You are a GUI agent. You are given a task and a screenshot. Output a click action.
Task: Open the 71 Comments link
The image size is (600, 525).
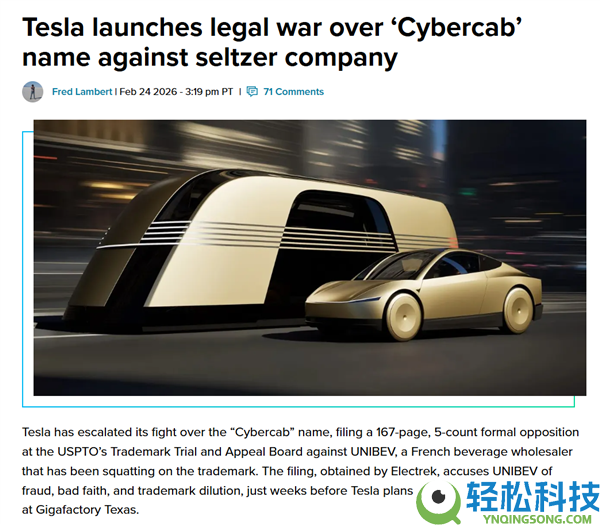coord(293,92)
